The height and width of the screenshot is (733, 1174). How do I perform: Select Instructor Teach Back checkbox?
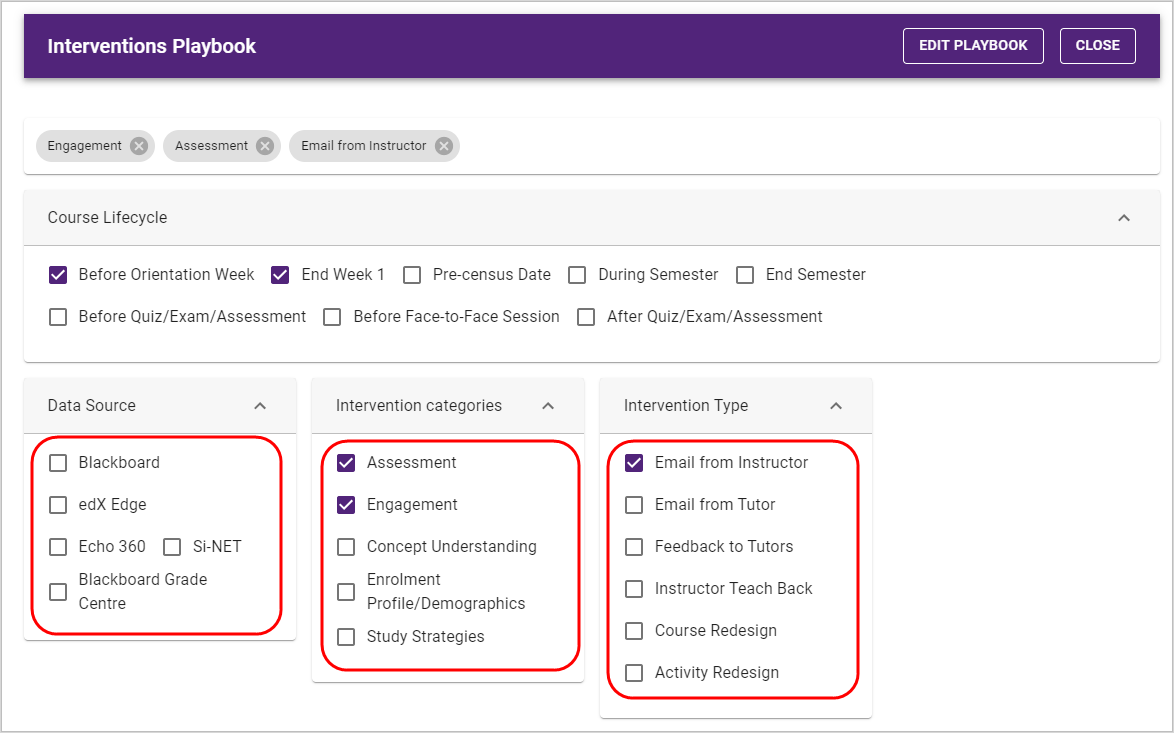pyautogui.click(x=633, y=588)
